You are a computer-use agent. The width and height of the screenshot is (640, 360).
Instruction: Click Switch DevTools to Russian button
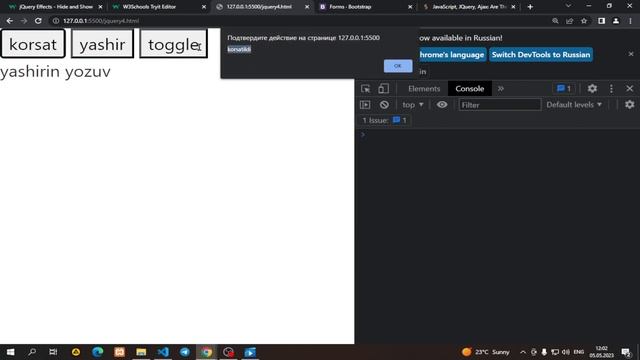540,55
